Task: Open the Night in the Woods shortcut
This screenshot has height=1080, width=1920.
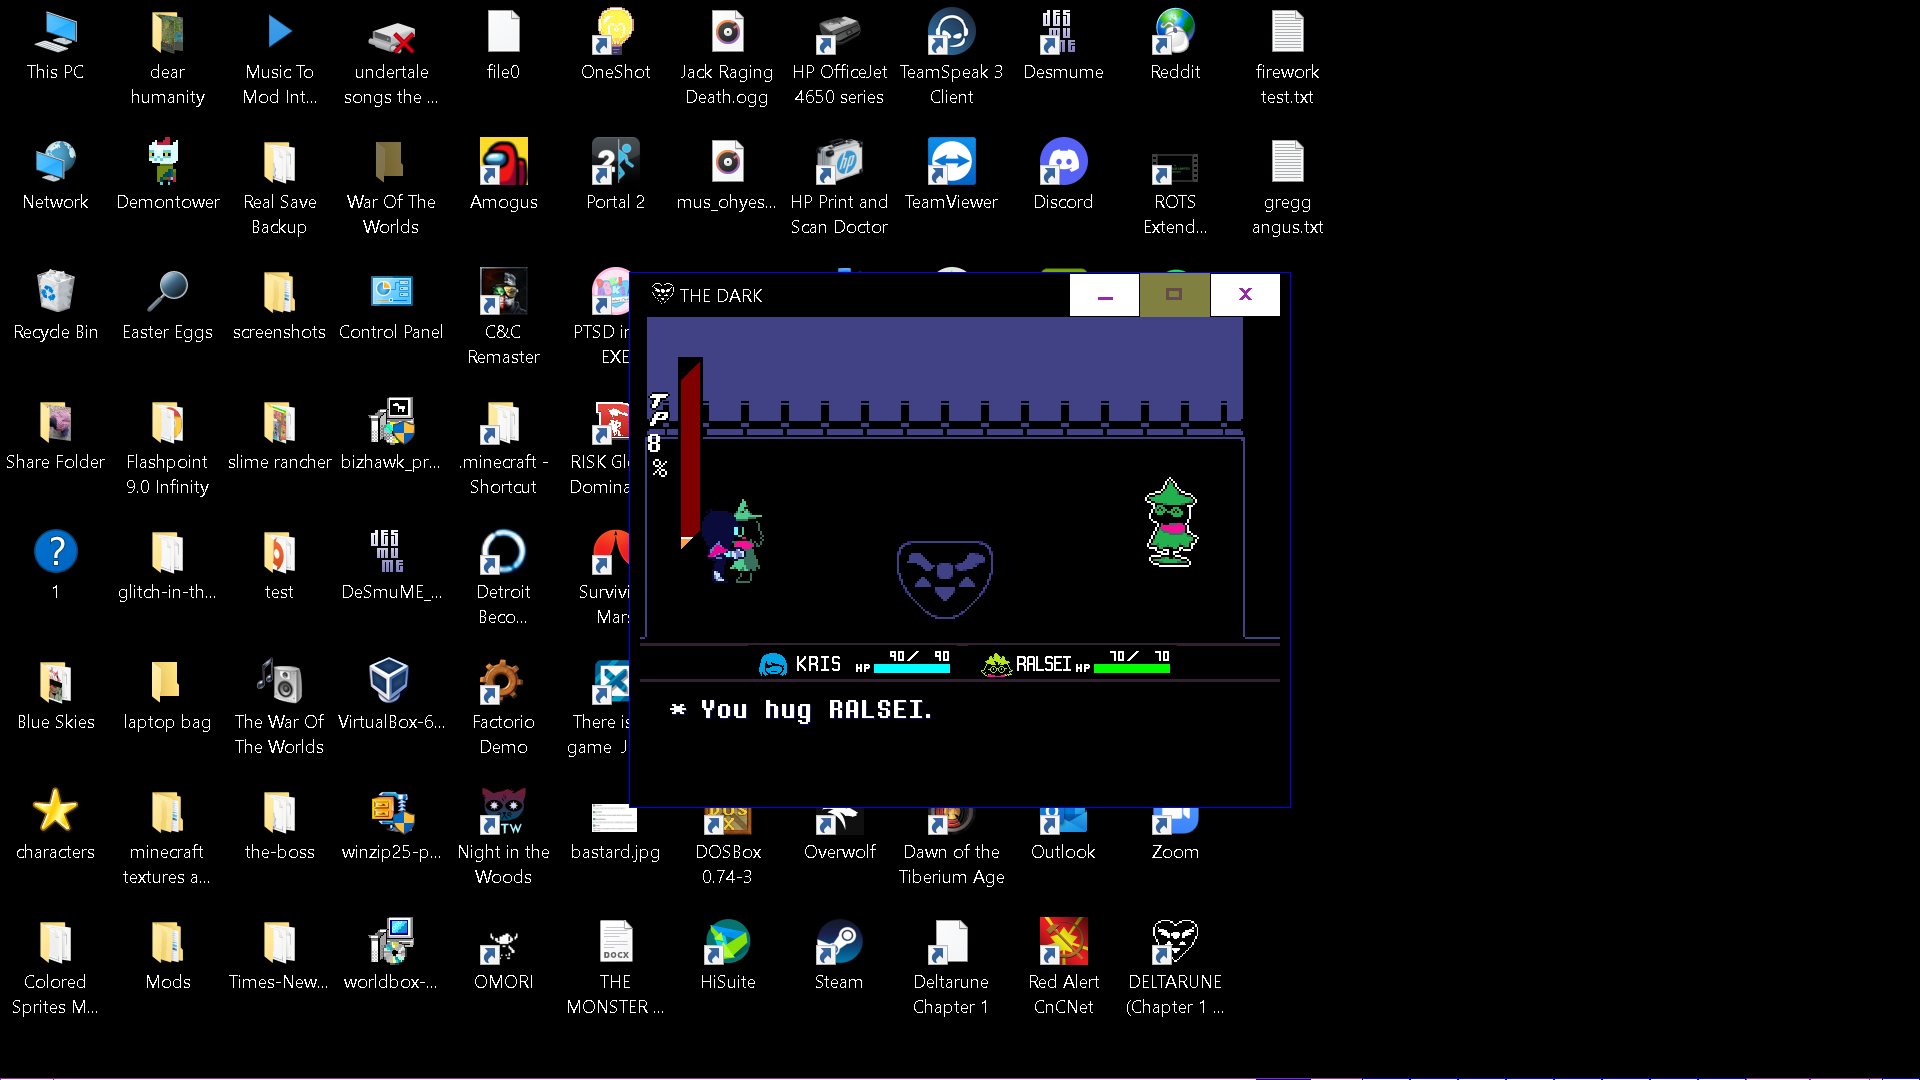Action: (503, 813)
